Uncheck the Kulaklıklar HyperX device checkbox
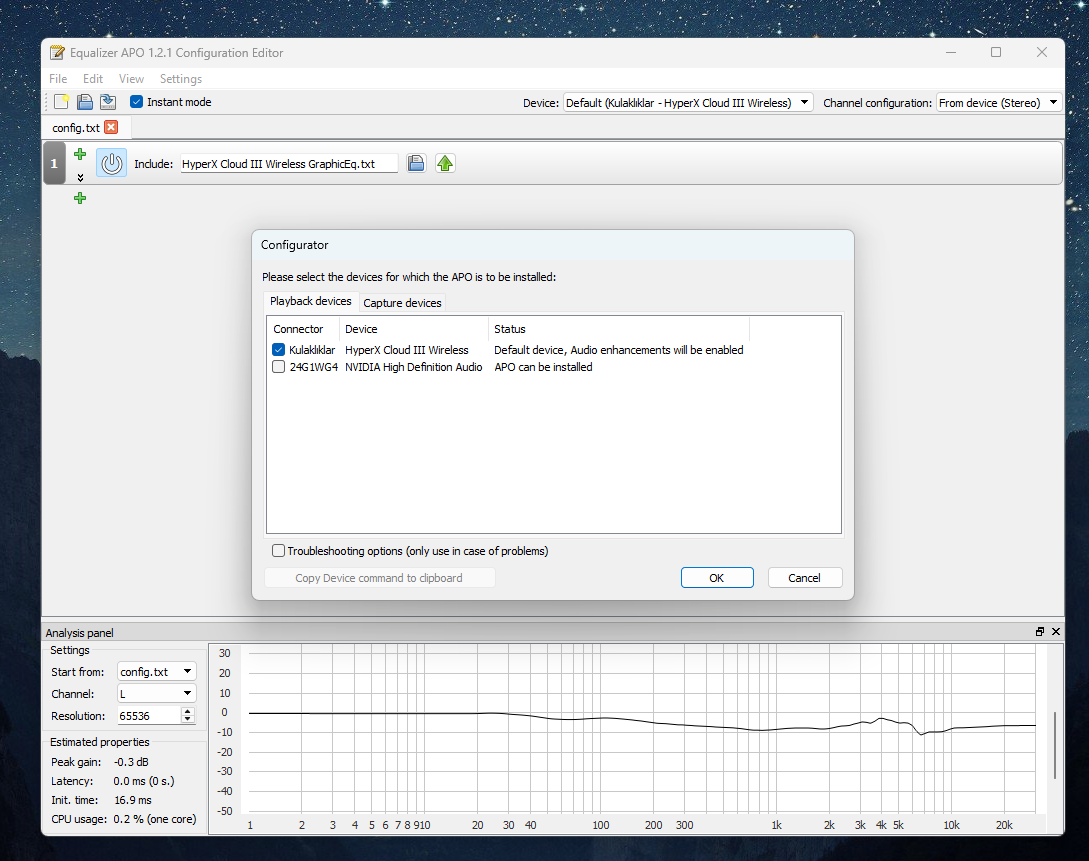This screenshot has width=1089, height=861. 279,349
